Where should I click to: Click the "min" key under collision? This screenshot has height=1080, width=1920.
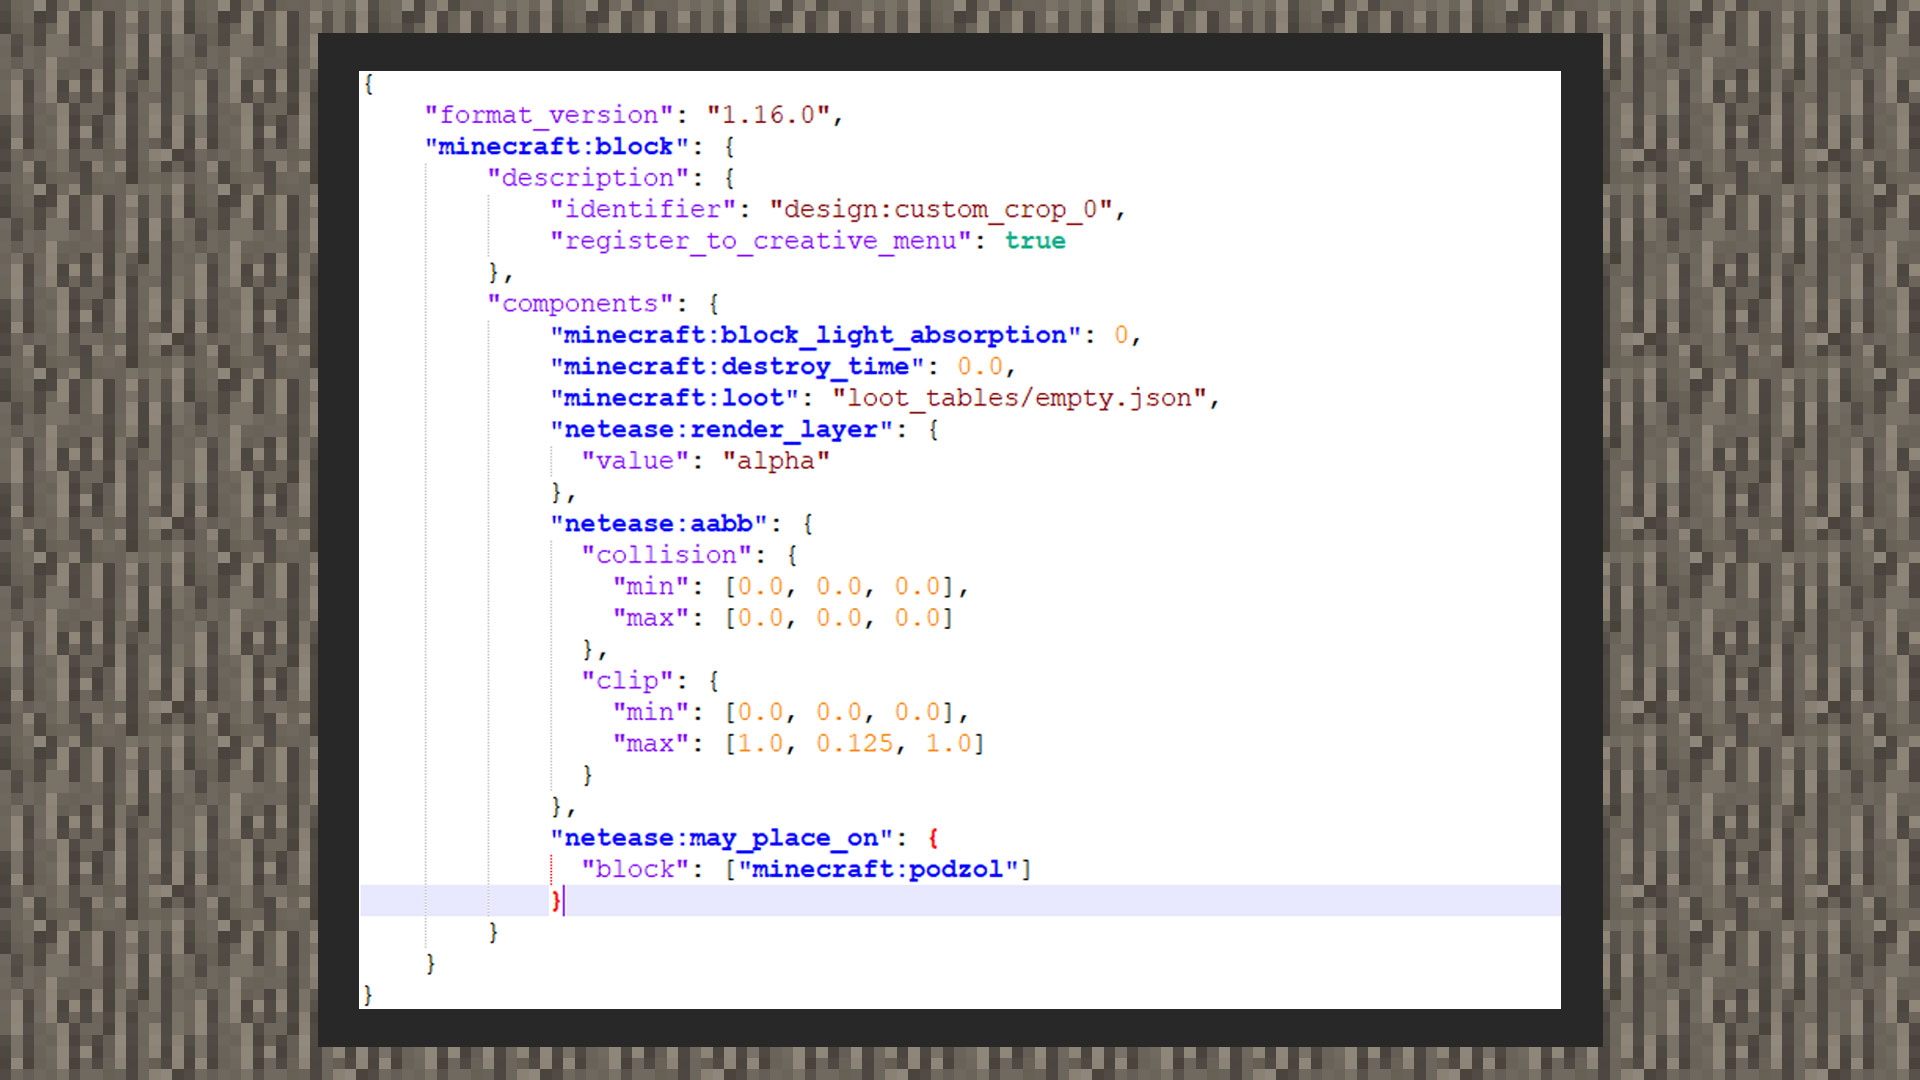pyautogui.click(x=650, y=587)
